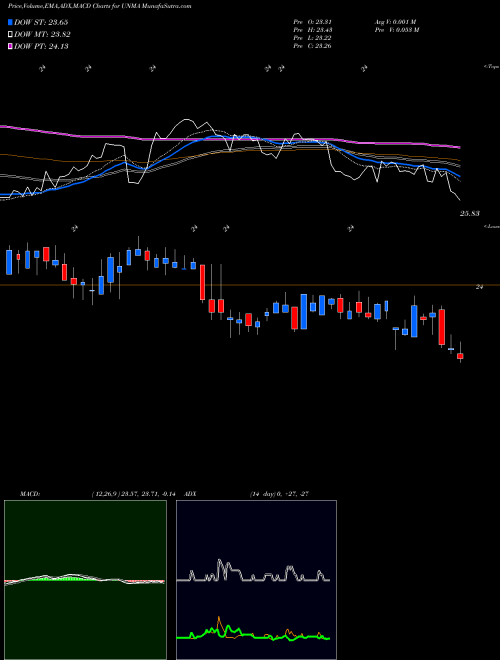The height and width of the screenshot is (660, 500).
Task: Select the 'DOW MT: 23.82' legend text
Action: click(x=42, y=35)
